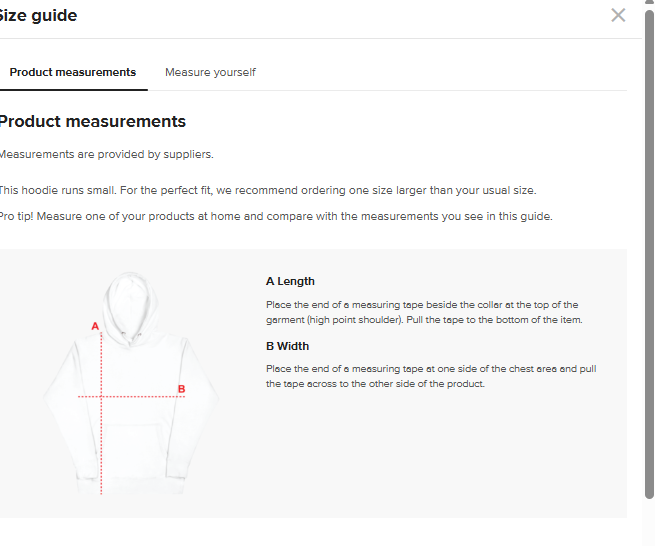Image resolution: width=655 pixels, height=546 pixels.
Task: Click the B Width measuring instructions paragraph
Action: [430, 376]
